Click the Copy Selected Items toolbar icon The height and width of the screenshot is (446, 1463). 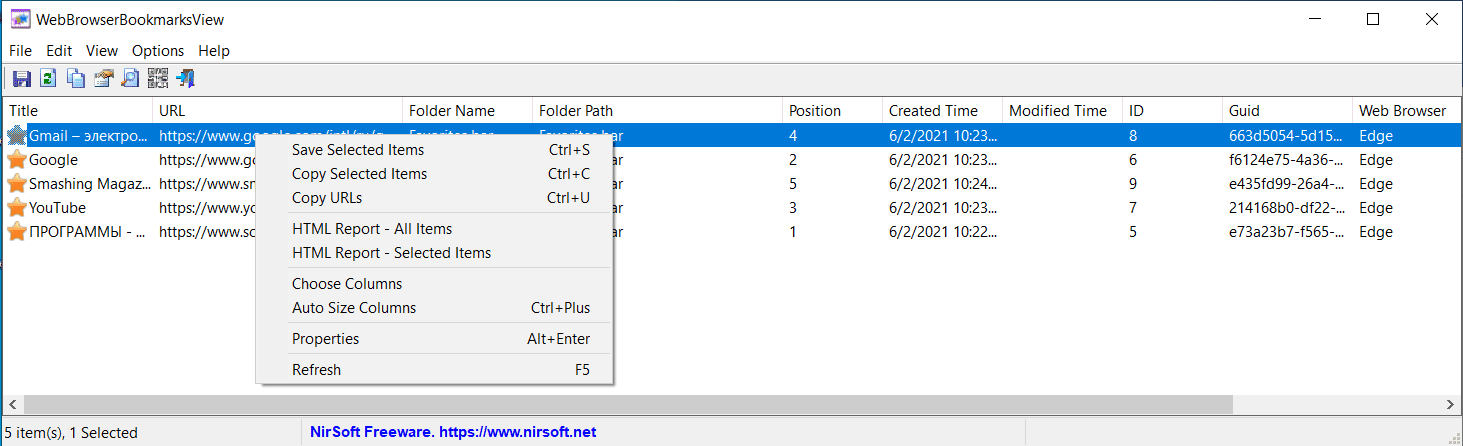coord(75,78)
